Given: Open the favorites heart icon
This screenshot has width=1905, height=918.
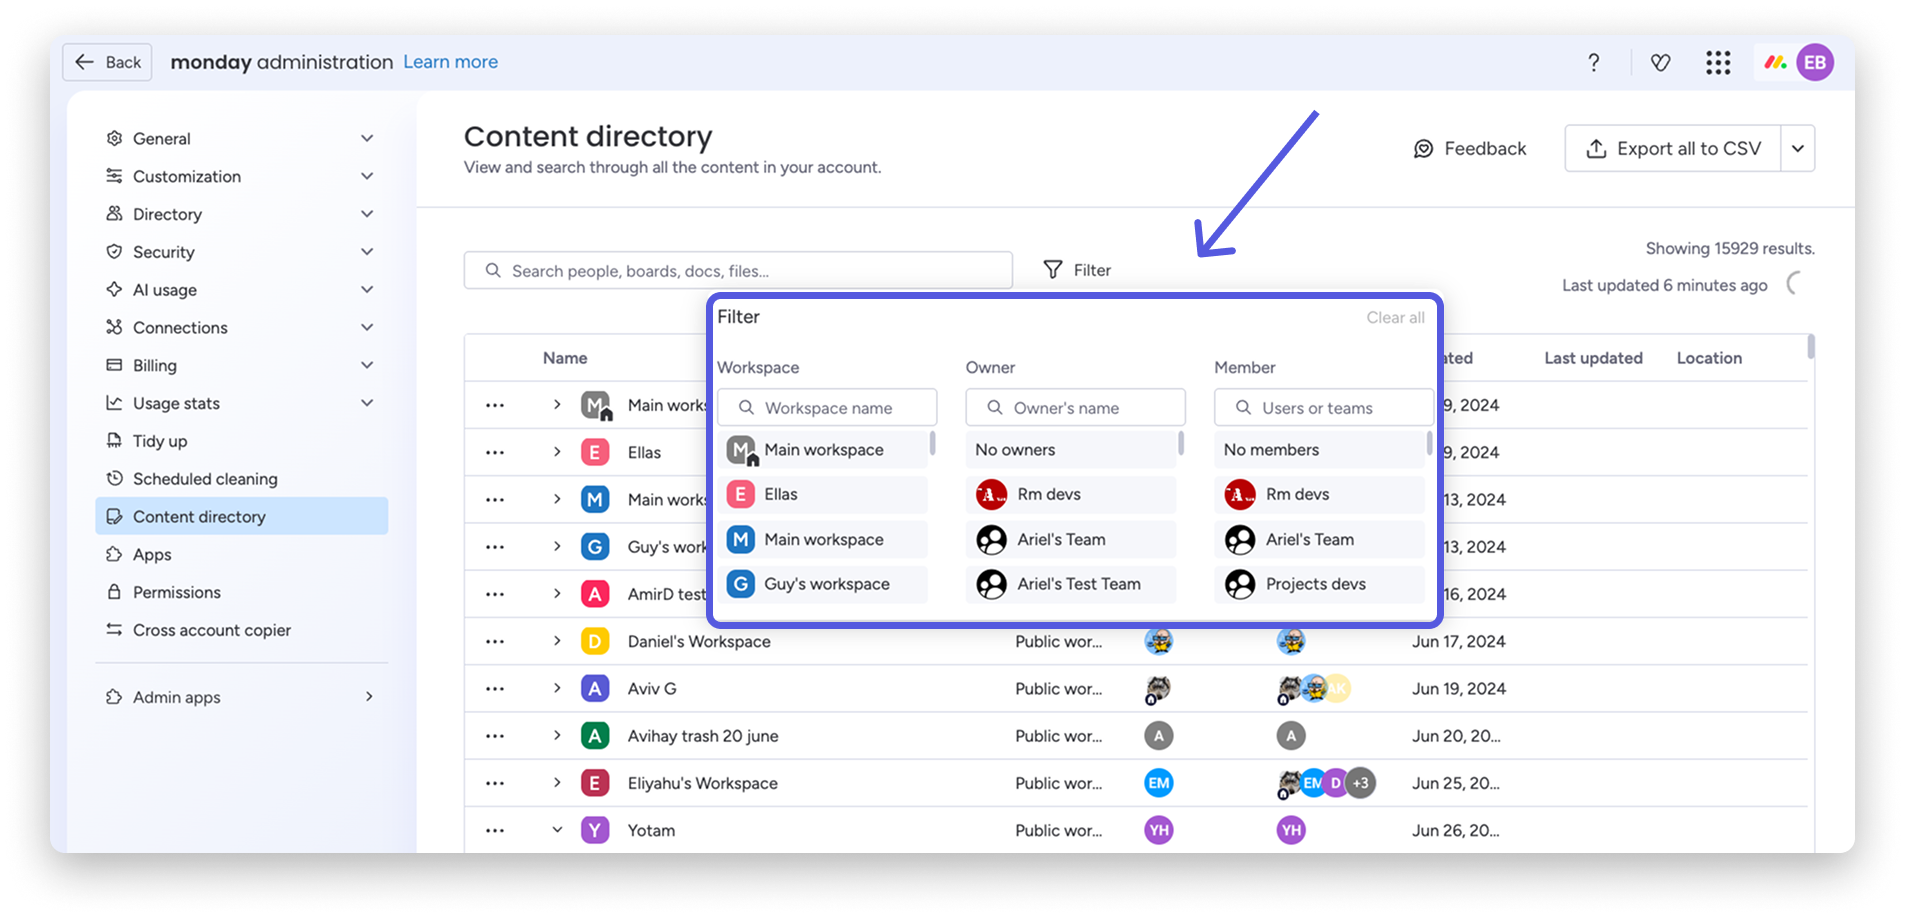Looking at the screenshot, I should [x=1661, y=63].
